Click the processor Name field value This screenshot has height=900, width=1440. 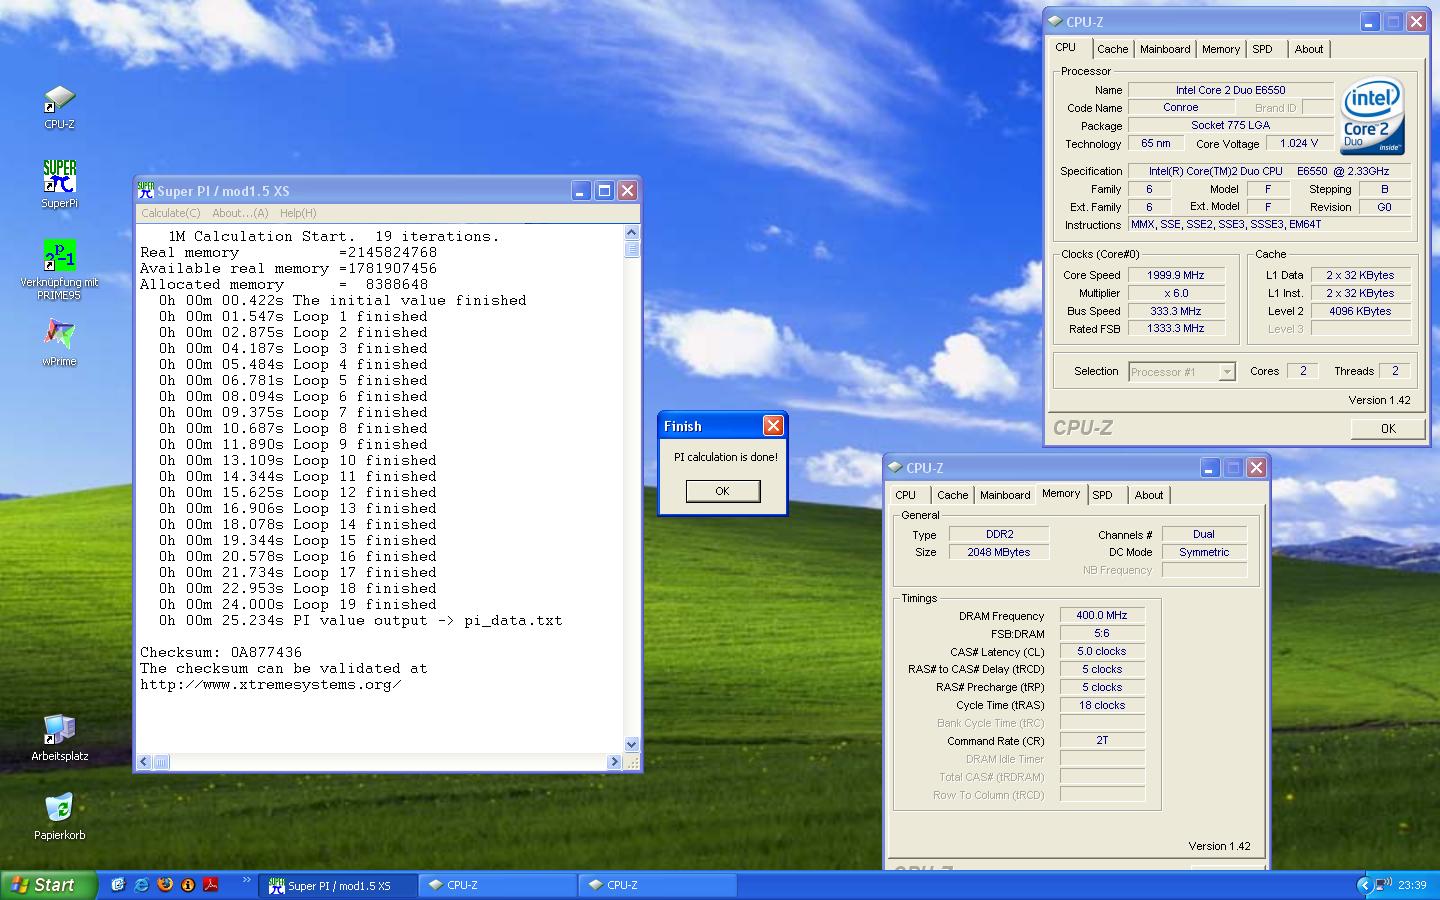coord(1231,90)
